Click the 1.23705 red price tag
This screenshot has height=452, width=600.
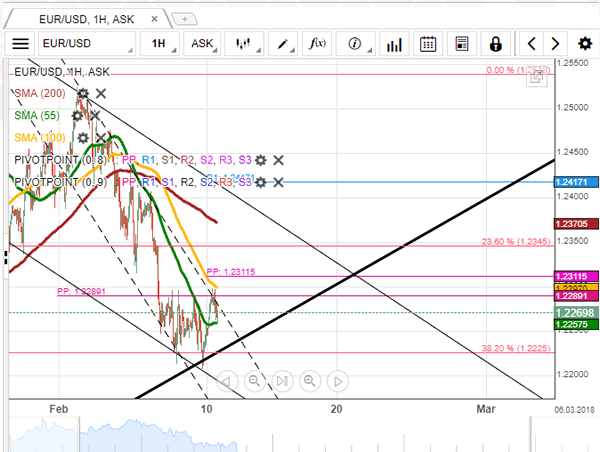pyautogui.click(x=576, y=224)
